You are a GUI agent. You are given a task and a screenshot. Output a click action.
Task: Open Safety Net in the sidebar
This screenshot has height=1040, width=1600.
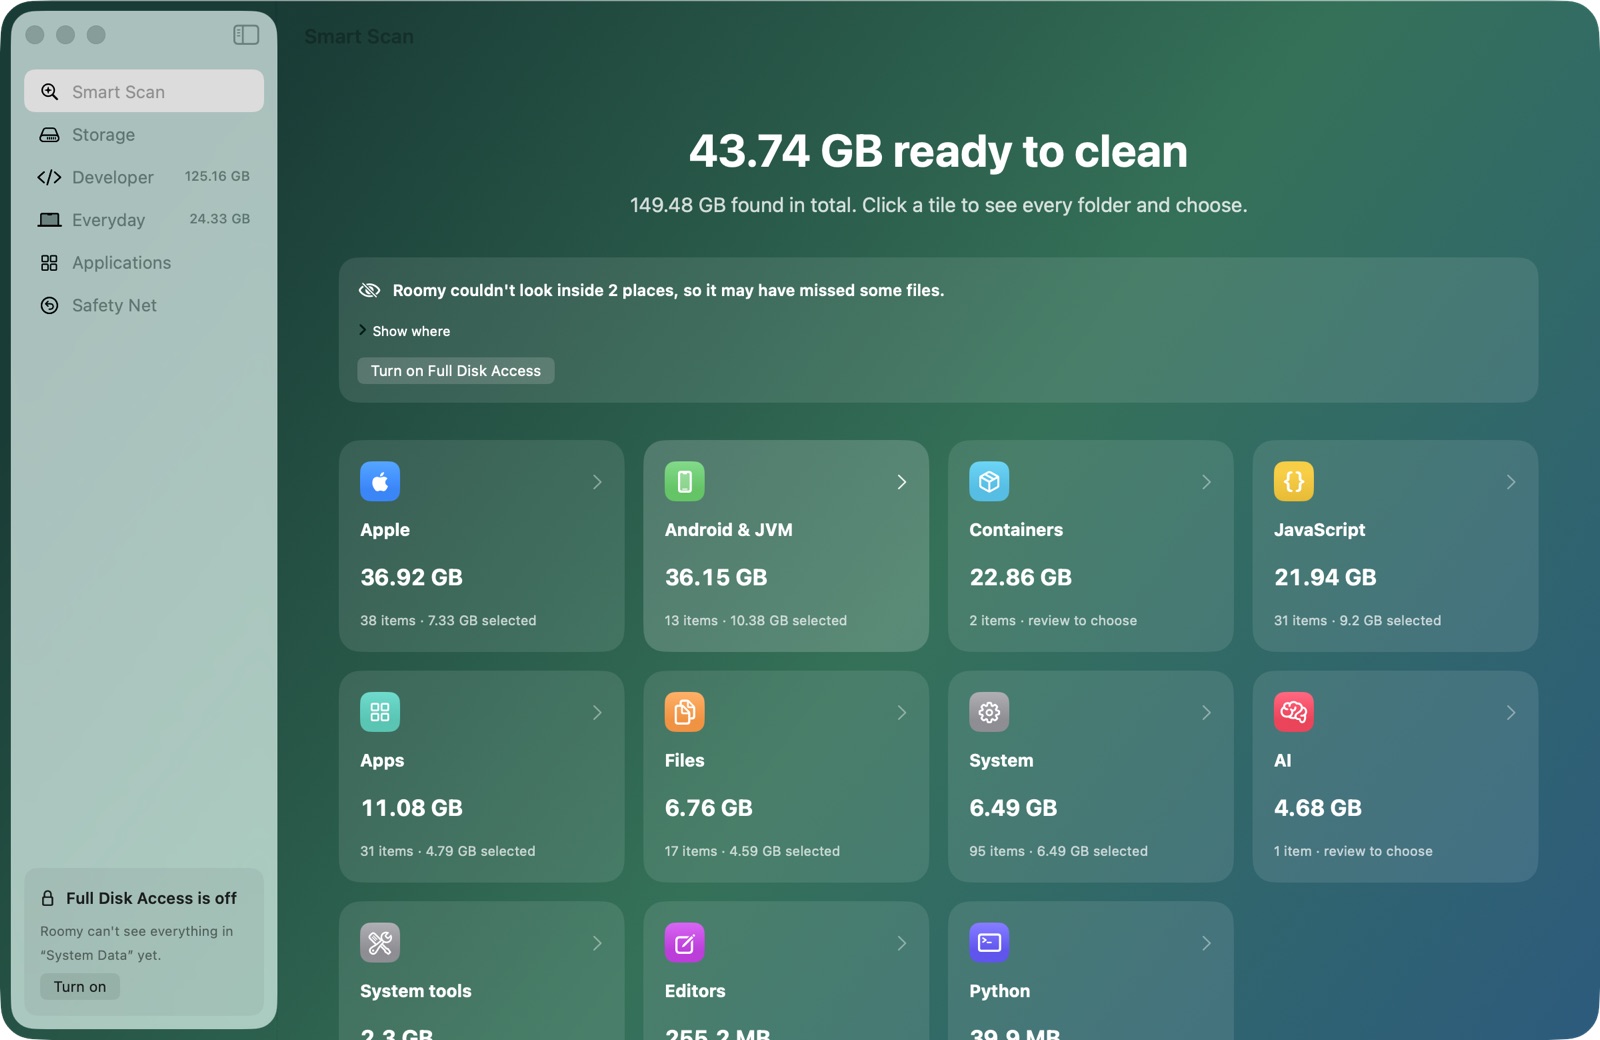(x=144, y=306)
